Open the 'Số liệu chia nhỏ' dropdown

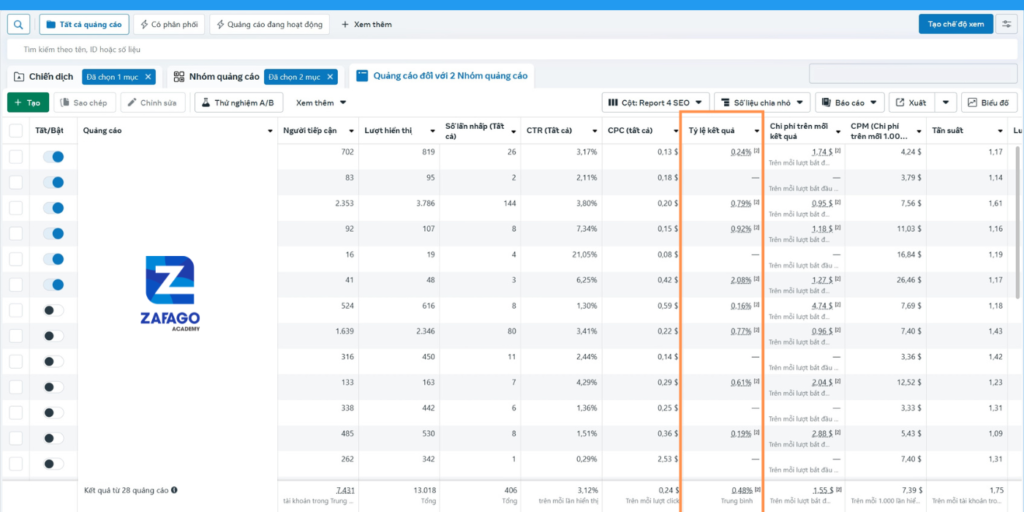[x=762, y=103]
